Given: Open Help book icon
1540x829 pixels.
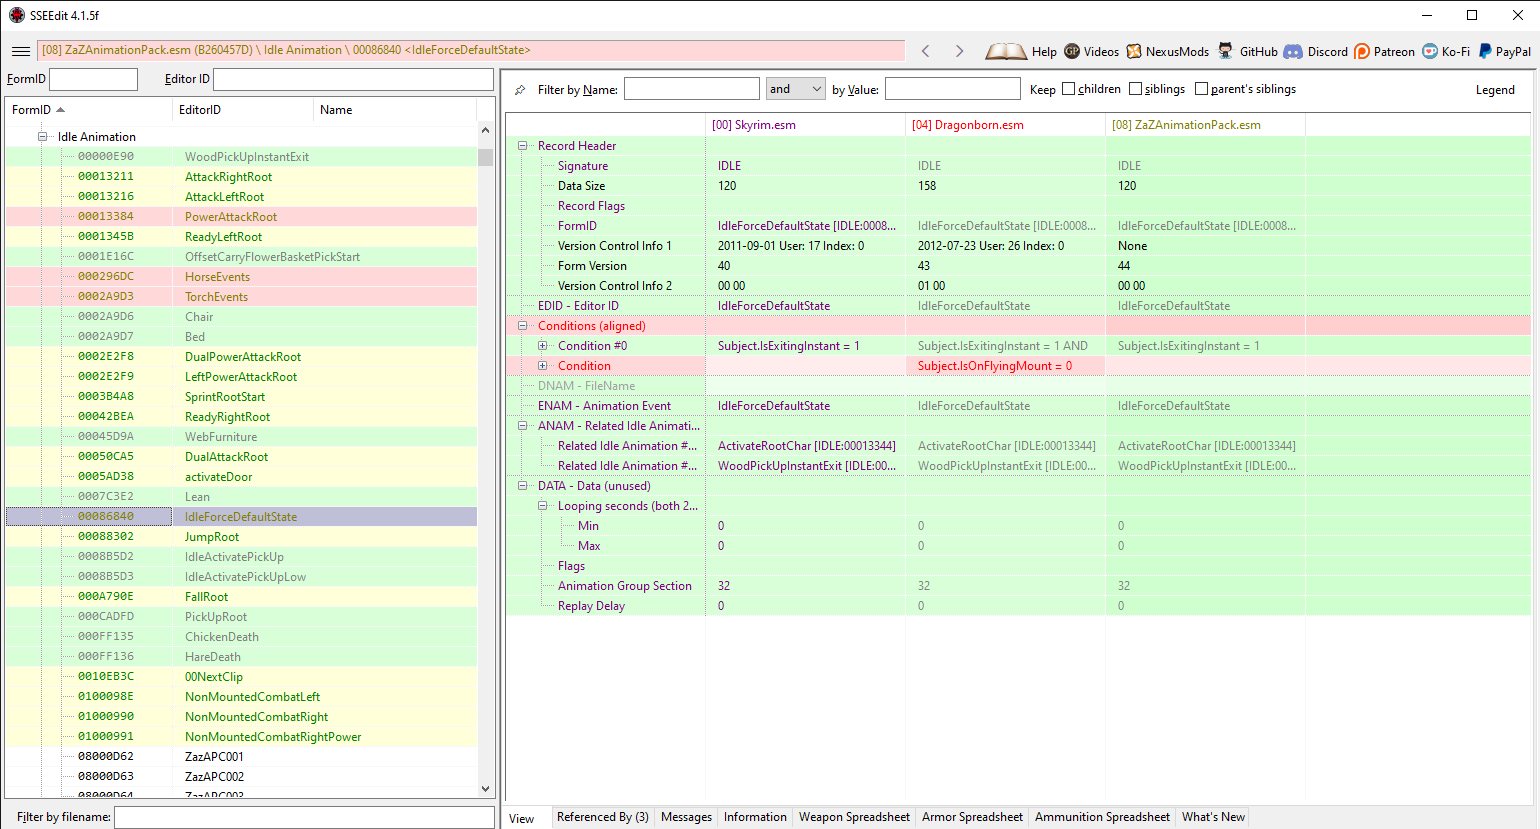Looking at the screenshot, I should (x=1005, y=51).
